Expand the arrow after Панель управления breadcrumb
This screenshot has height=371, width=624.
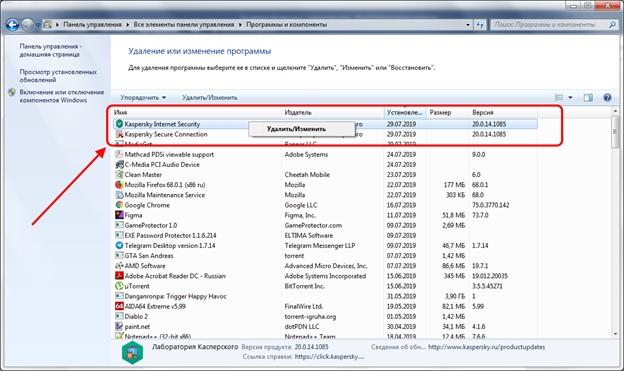(128, 25)
